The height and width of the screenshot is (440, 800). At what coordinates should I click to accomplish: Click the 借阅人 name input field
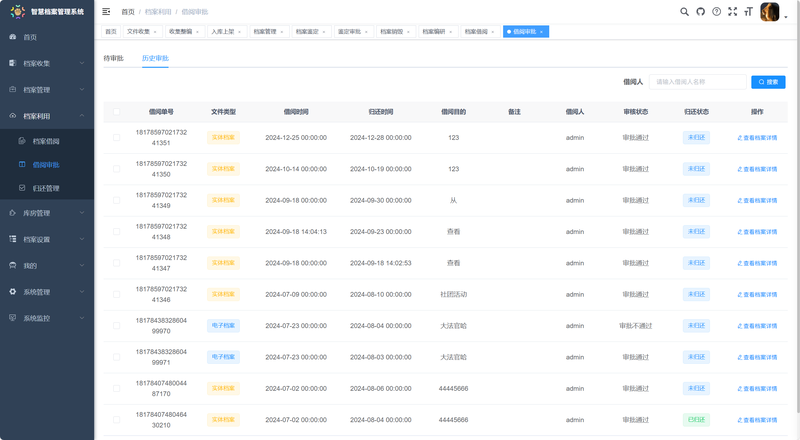point(697,82)
